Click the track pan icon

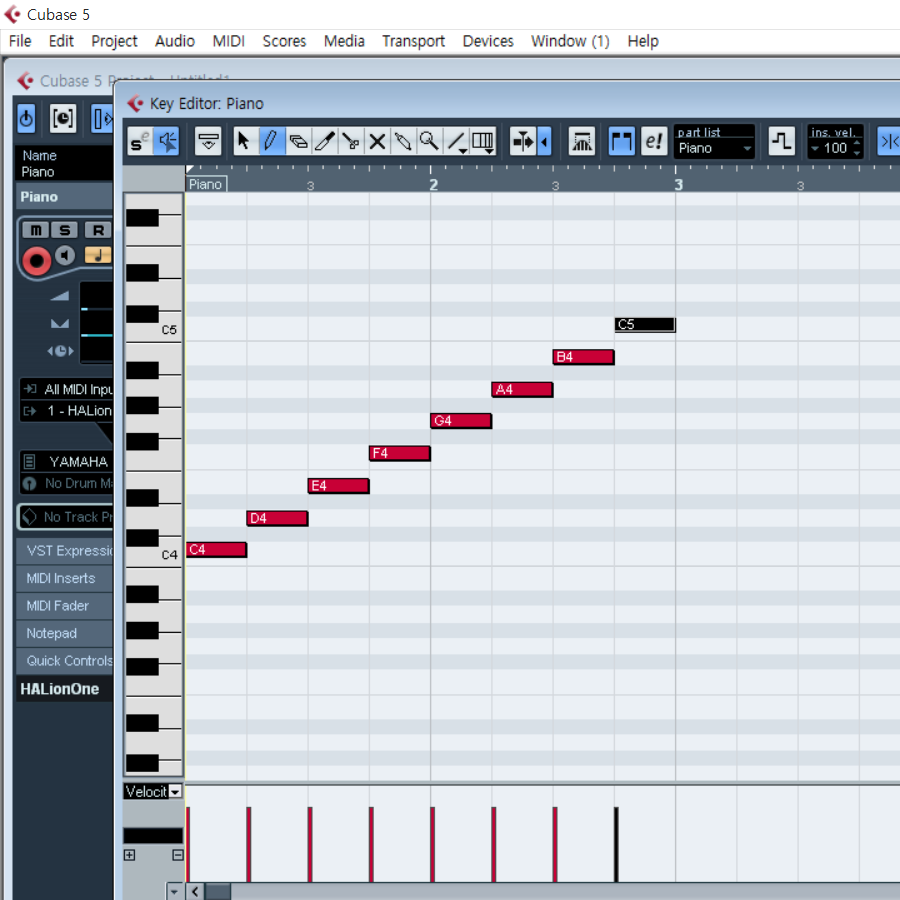pos(60,324)
